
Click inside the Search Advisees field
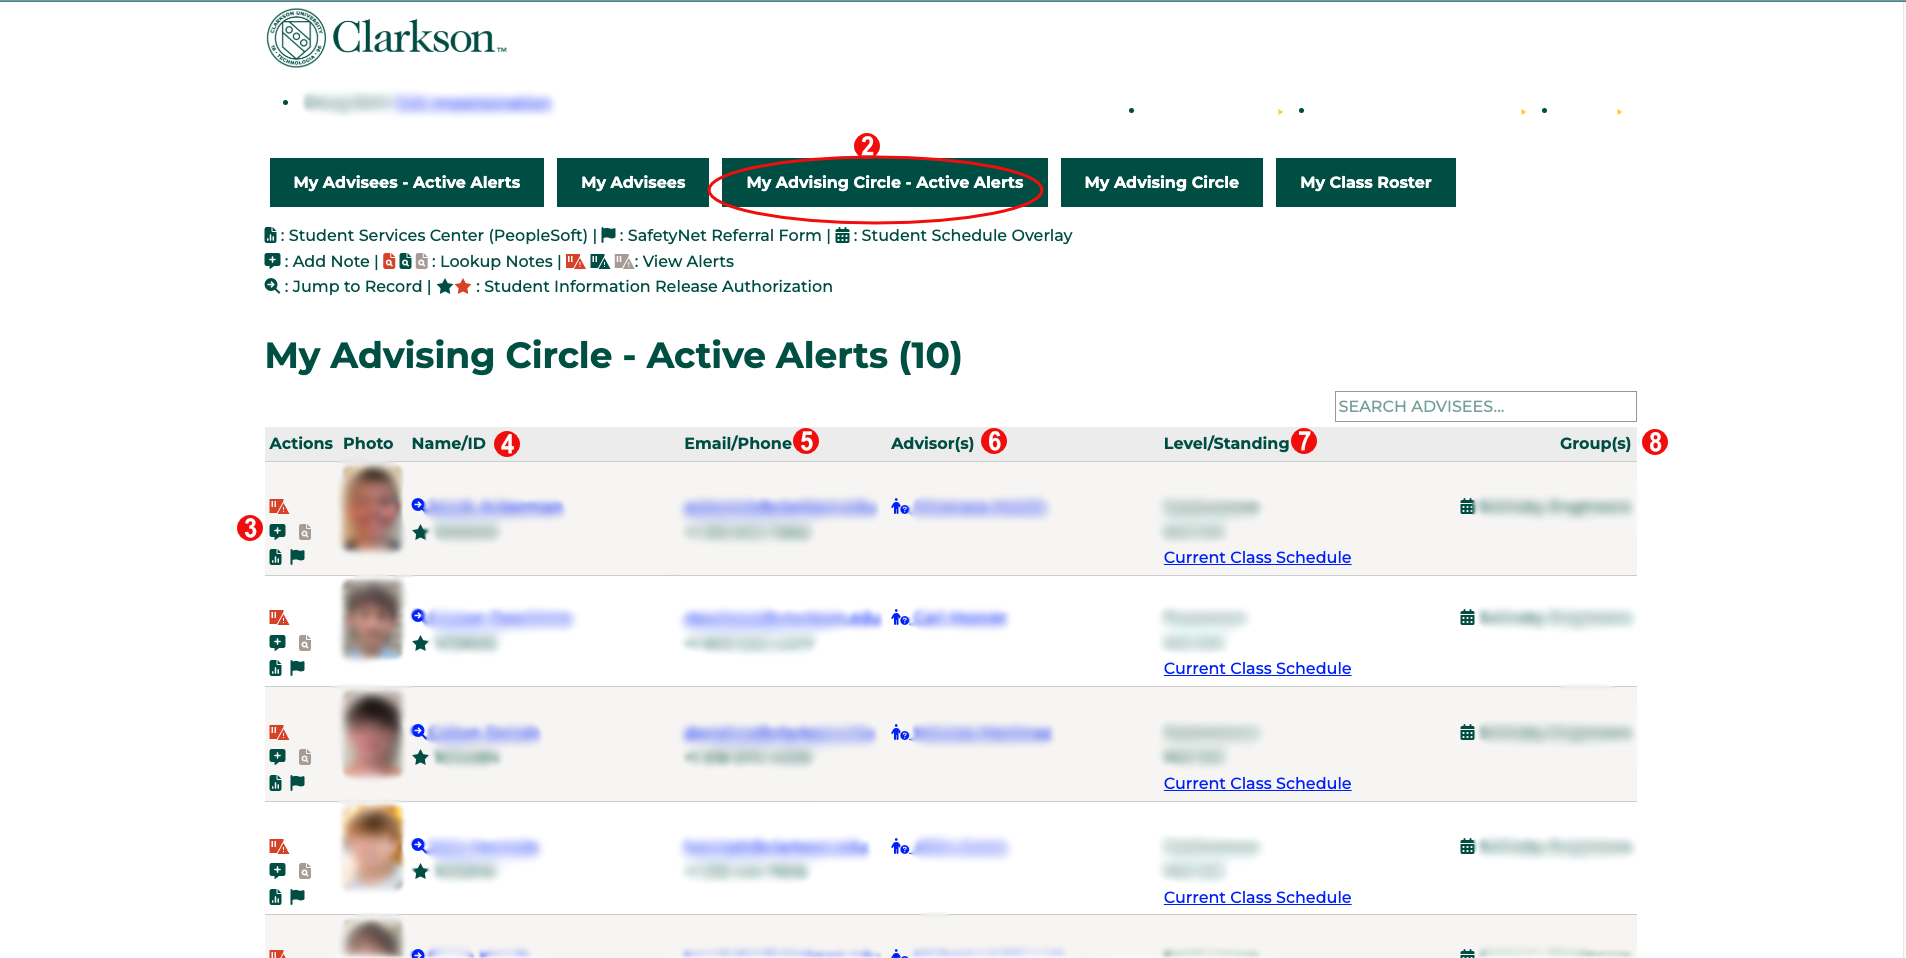(1484, 406)
